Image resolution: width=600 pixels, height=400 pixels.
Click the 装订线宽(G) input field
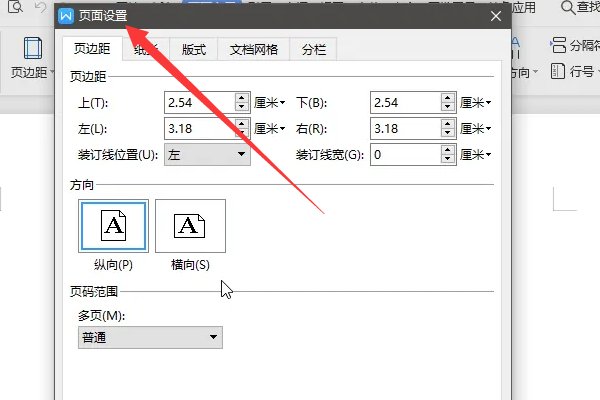pyautogui.click(x=406, y=155)
